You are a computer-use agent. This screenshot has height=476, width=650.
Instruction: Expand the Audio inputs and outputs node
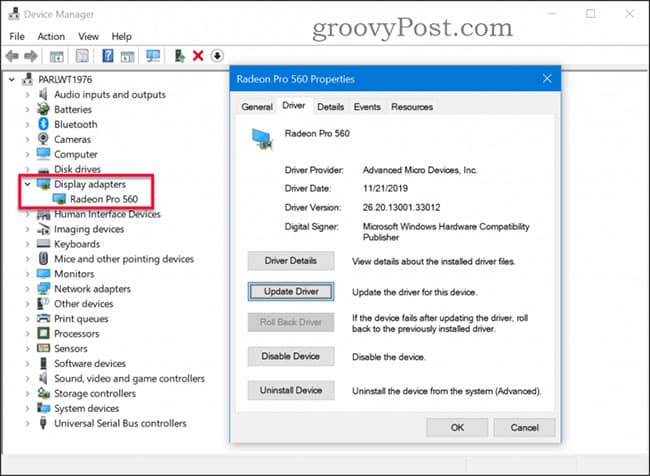[x=27, y=95]
